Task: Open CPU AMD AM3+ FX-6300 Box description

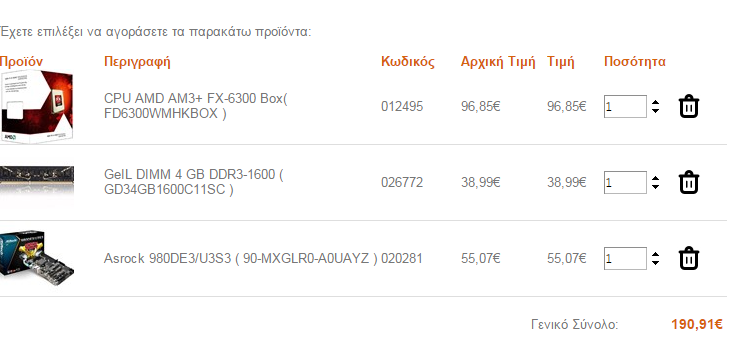Action: [195, 106]
